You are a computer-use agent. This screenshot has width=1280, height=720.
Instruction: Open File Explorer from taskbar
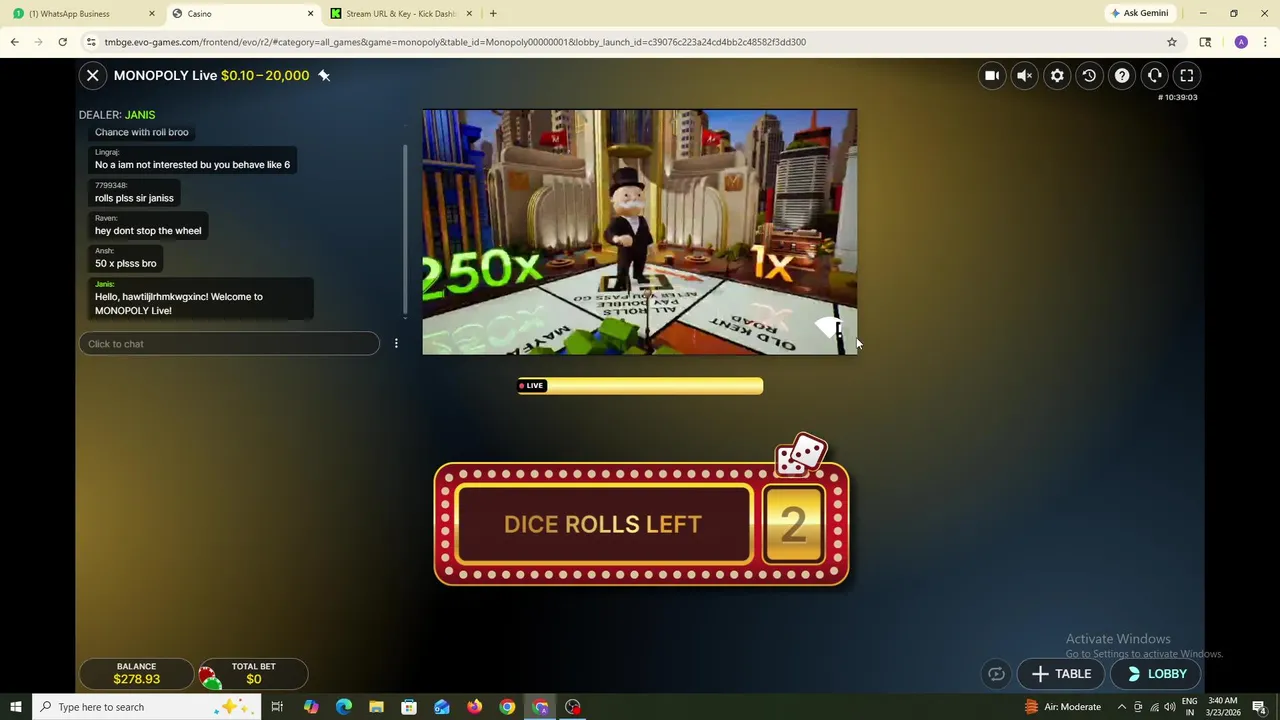coord(376,707)
